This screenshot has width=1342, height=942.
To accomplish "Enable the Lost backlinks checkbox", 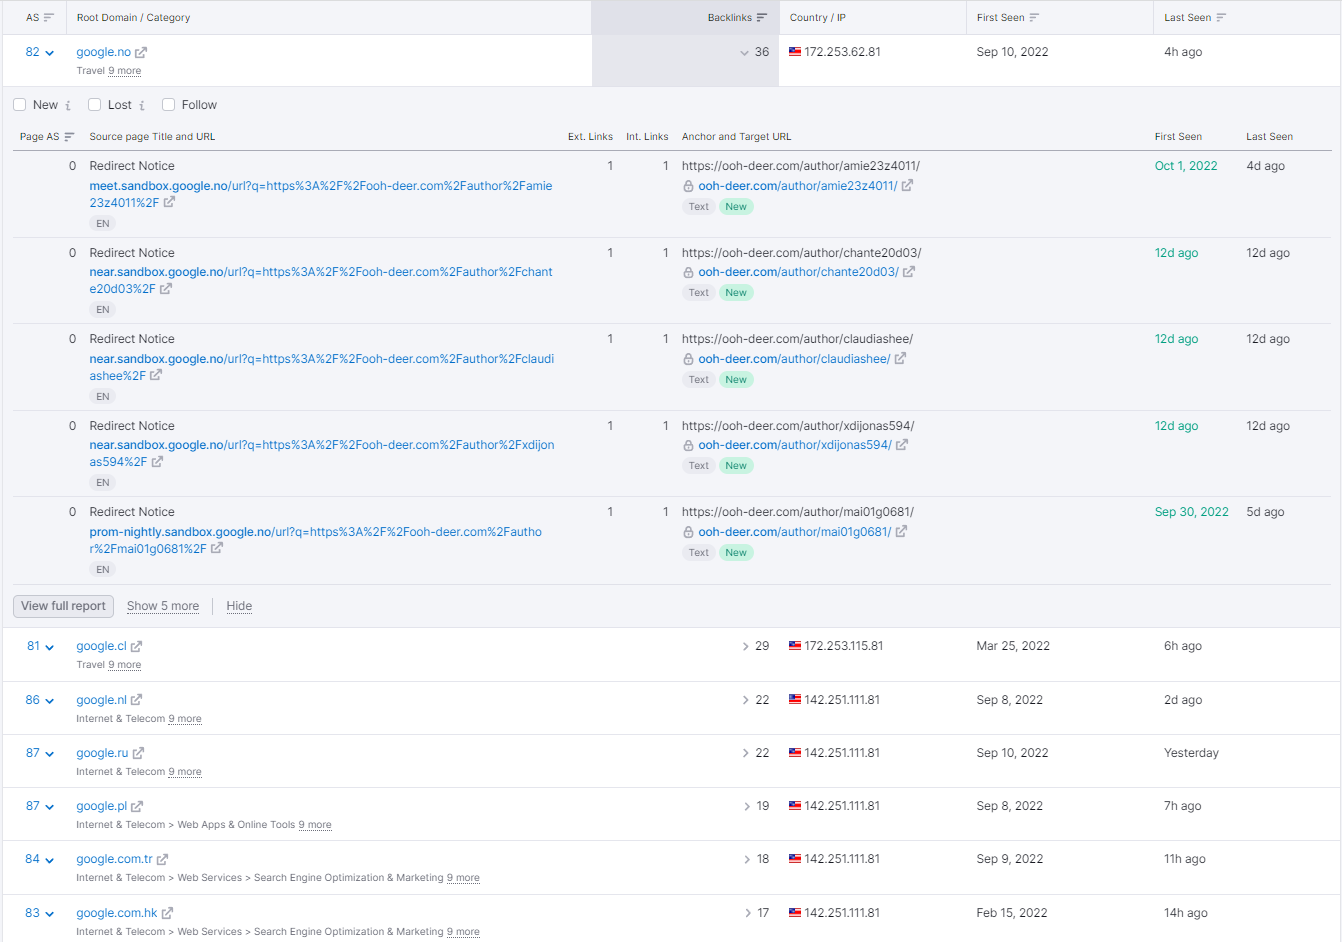I will [x=94, y=105].
